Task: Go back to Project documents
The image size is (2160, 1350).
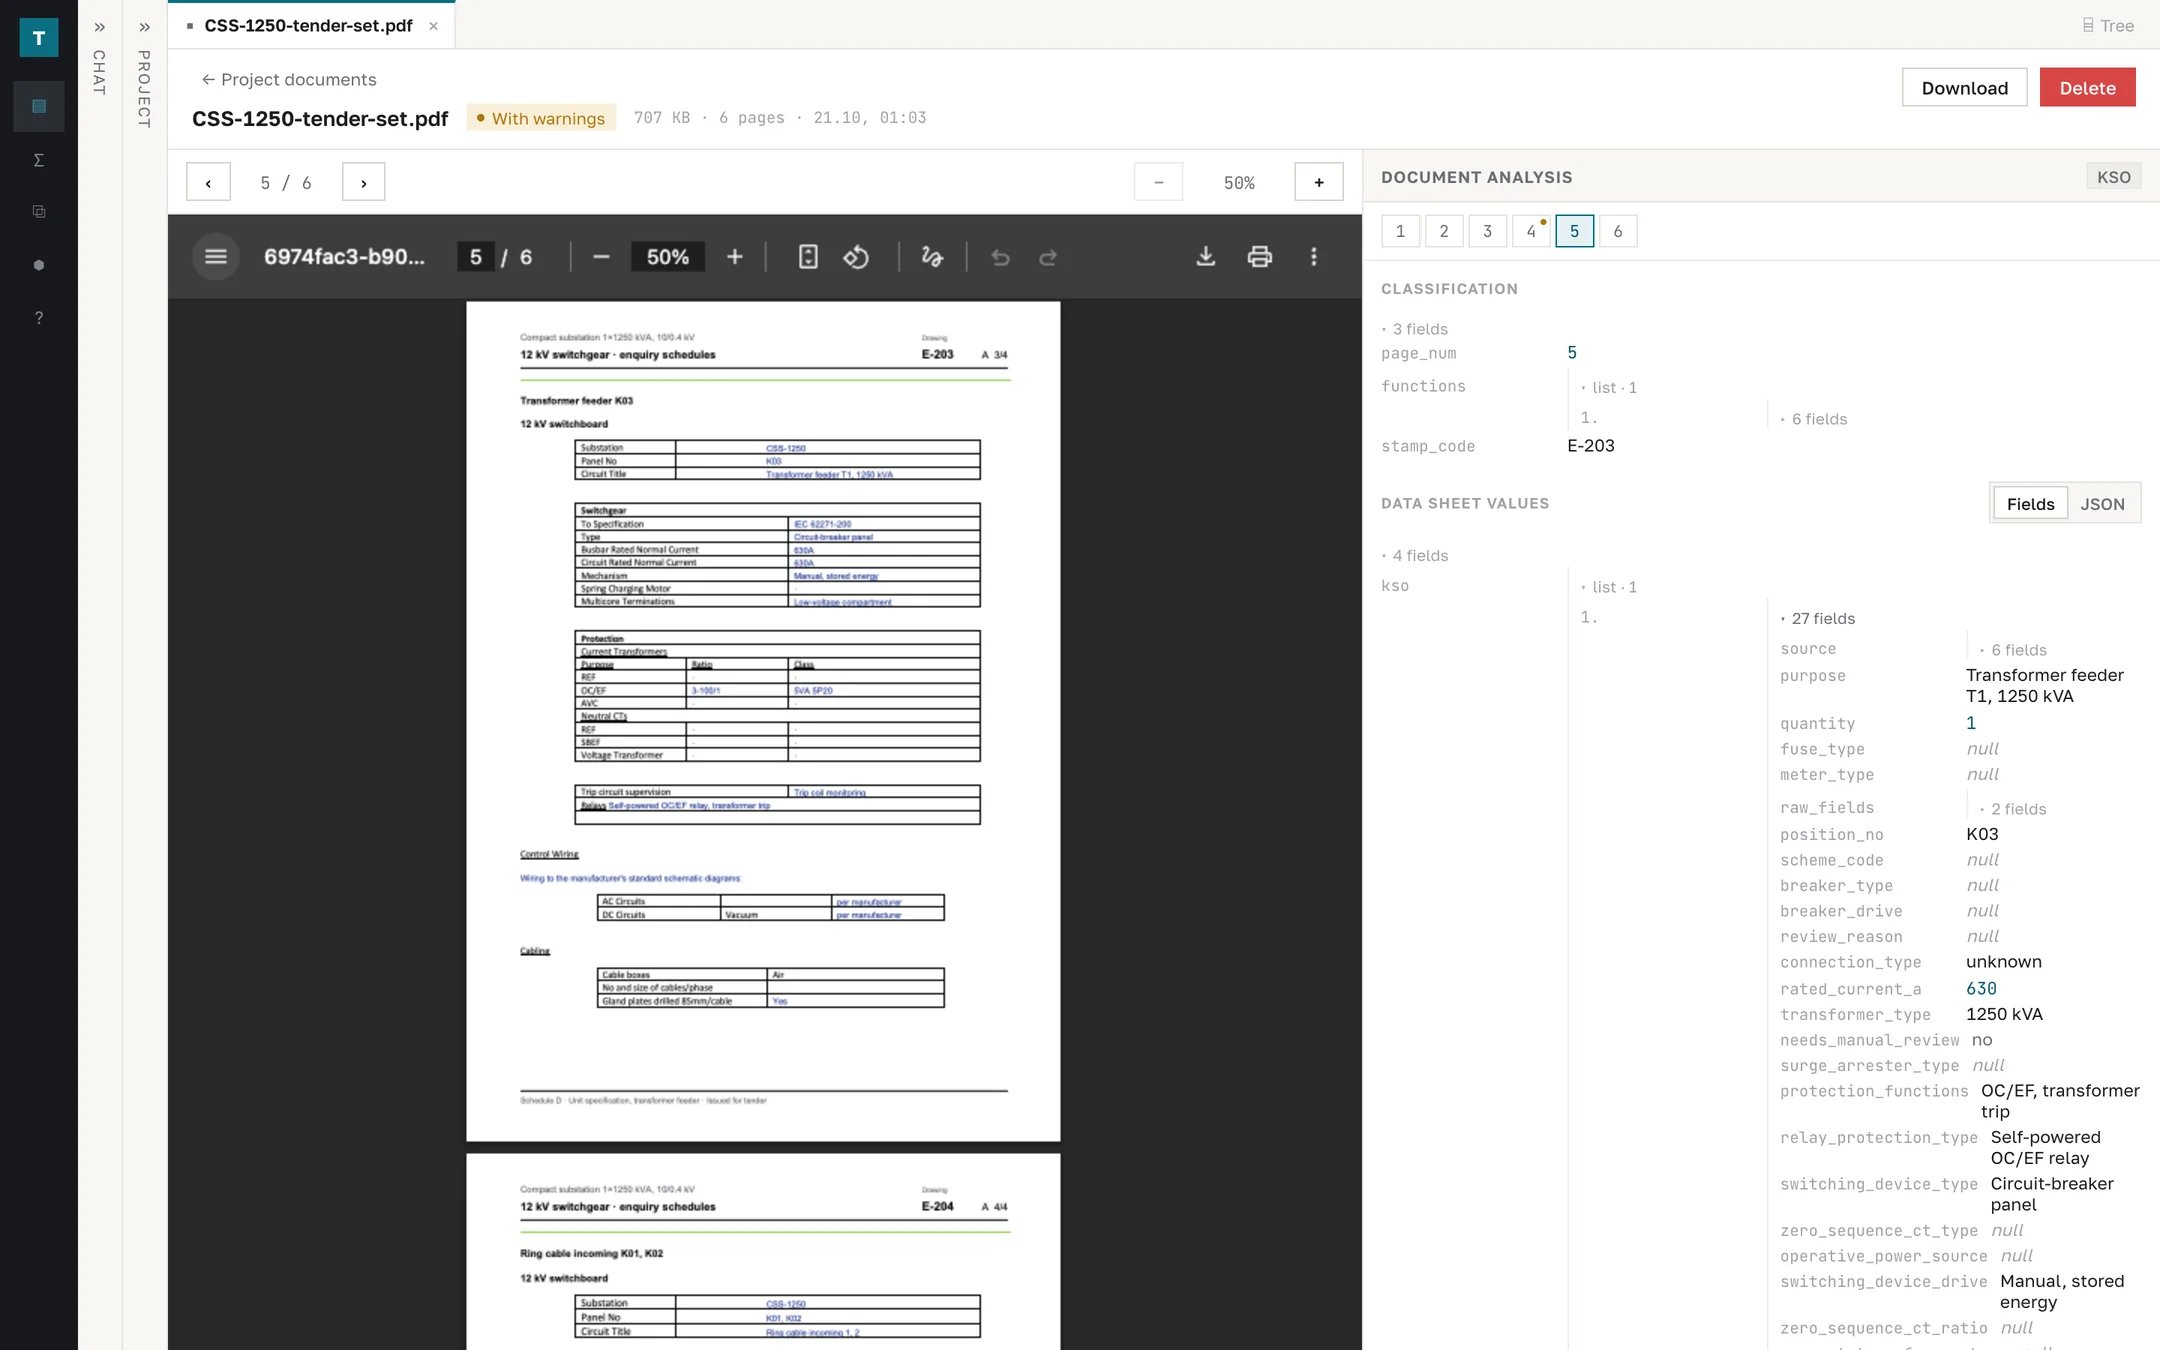Action: click(289, 79)
